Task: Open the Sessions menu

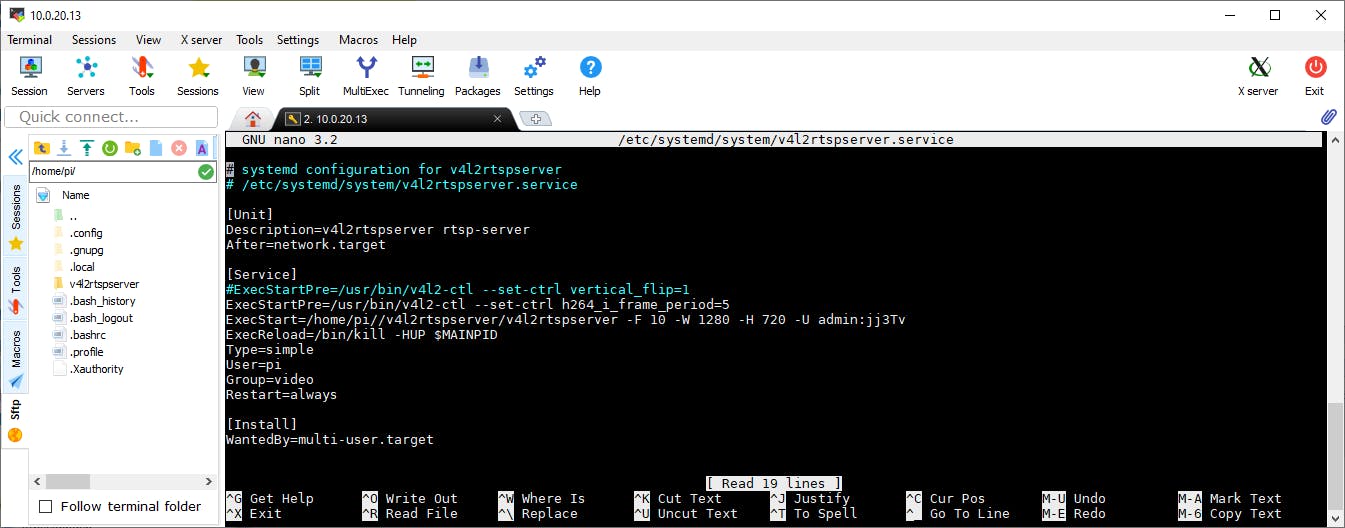Action: (x=94, y=40)
